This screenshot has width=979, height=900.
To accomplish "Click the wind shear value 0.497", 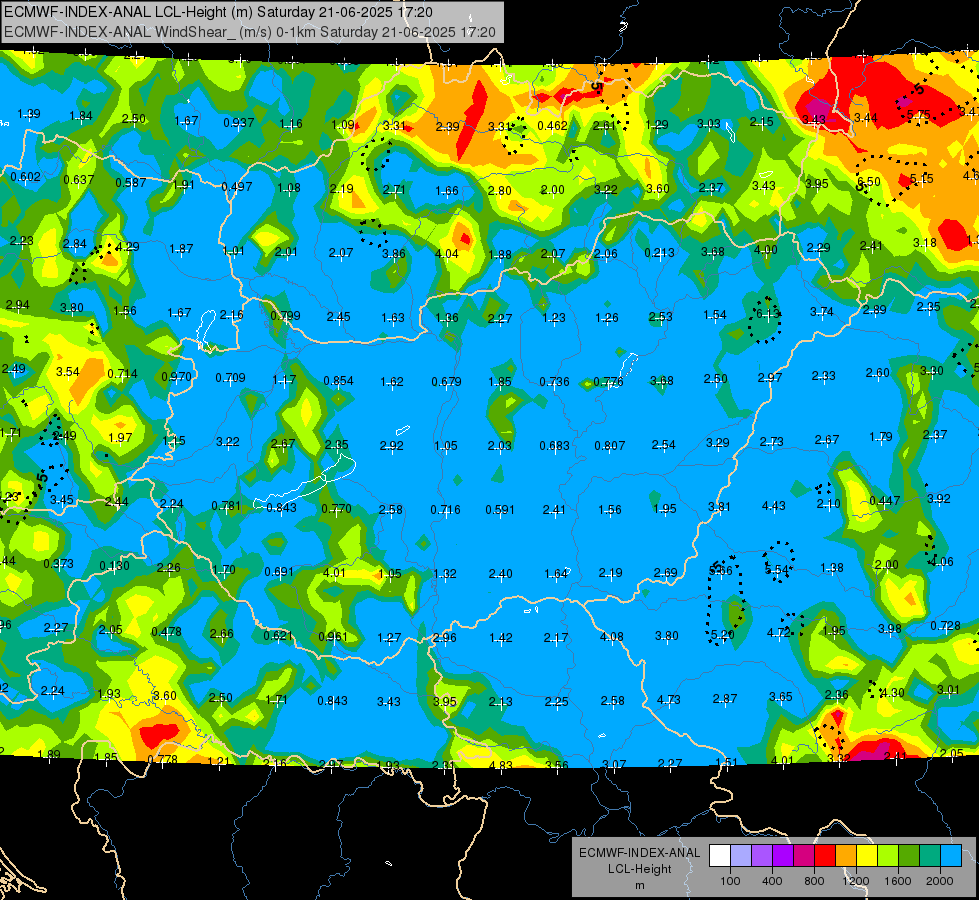I will coord(237,186).
